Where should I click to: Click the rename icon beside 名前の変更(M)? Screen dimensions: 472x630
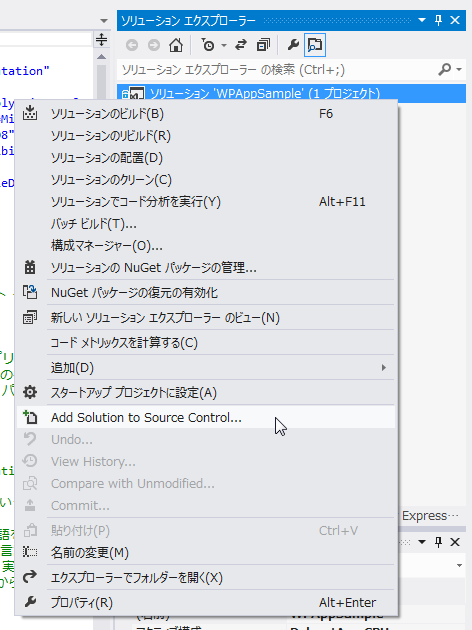coord(30,552)
